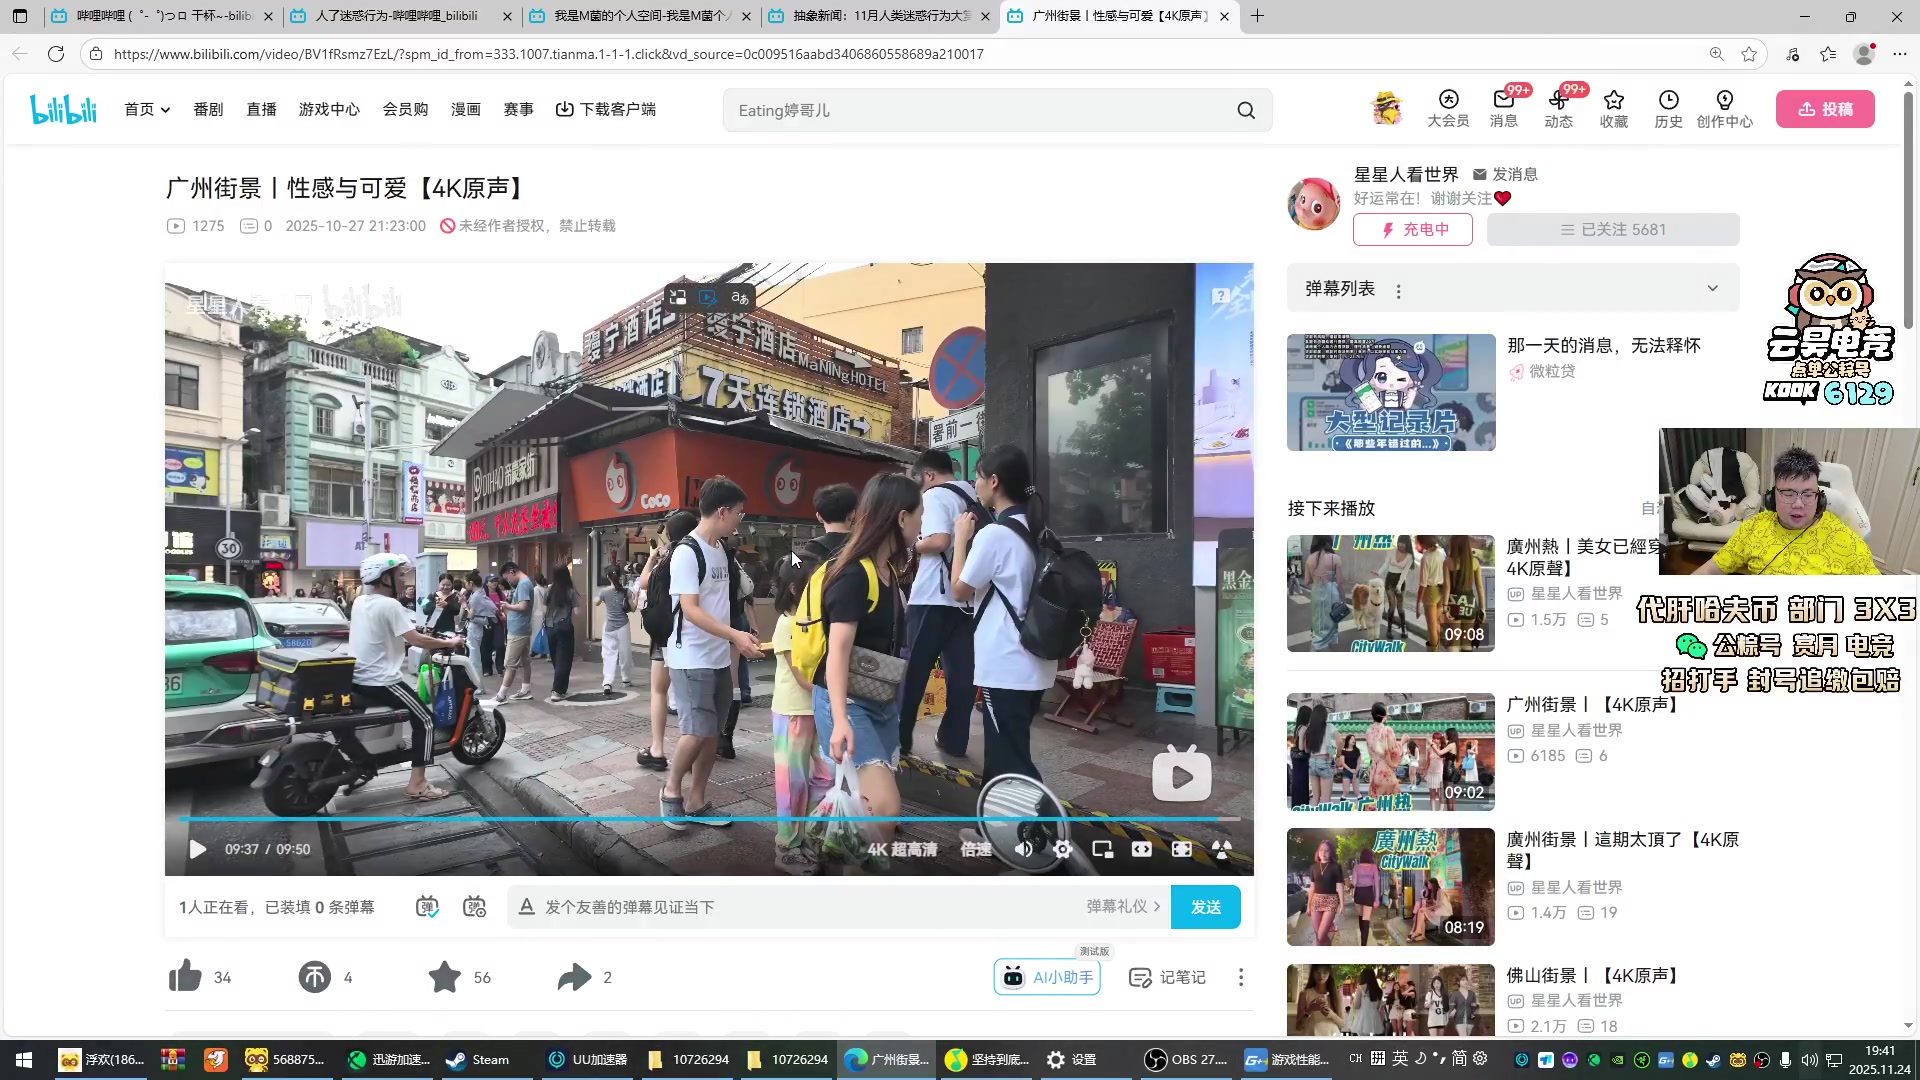Viewport: 1920px width, 1080px height.
Task: Expand the 弹幕列表 danmaku list
Action: click(x=1712, y=289)
